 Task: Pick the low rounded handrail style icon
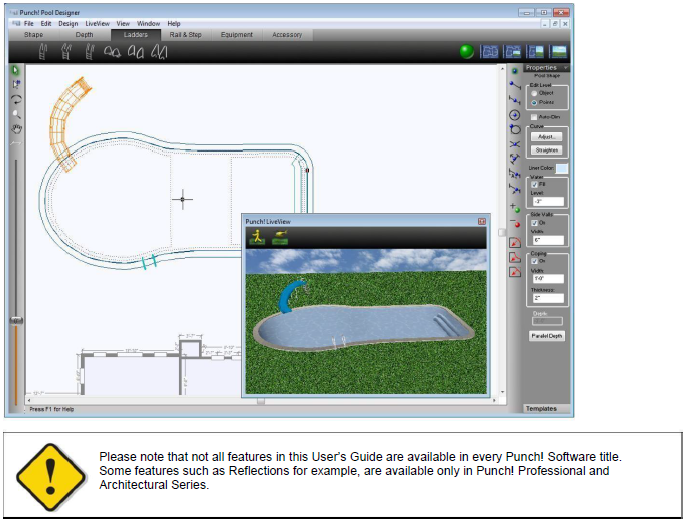click(x=112, y=52)
